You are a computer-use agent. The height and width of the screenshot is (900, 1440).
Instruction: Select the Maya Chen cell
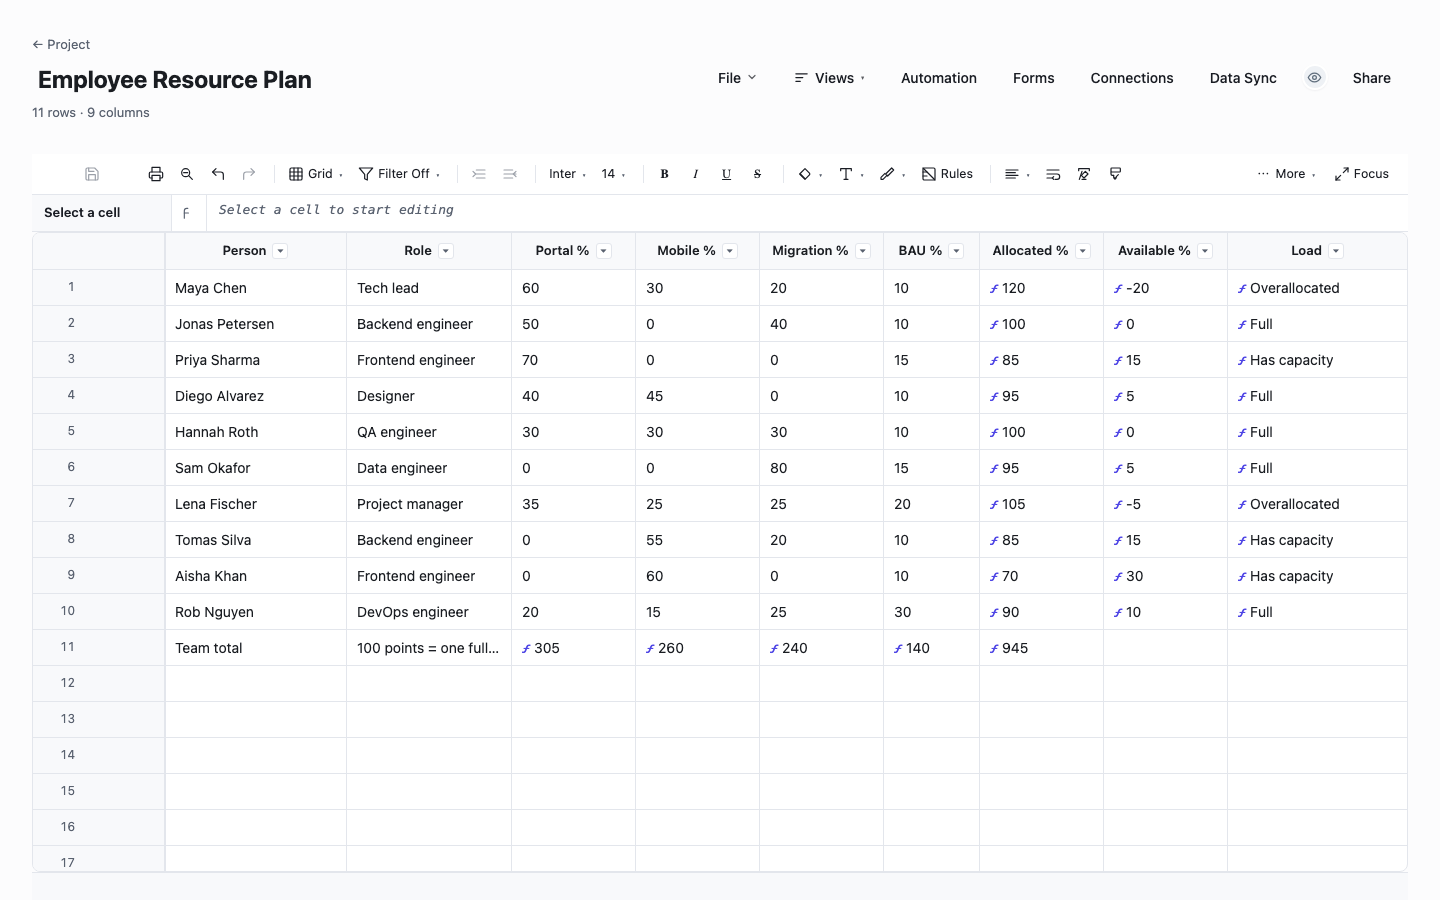point(256,288)
